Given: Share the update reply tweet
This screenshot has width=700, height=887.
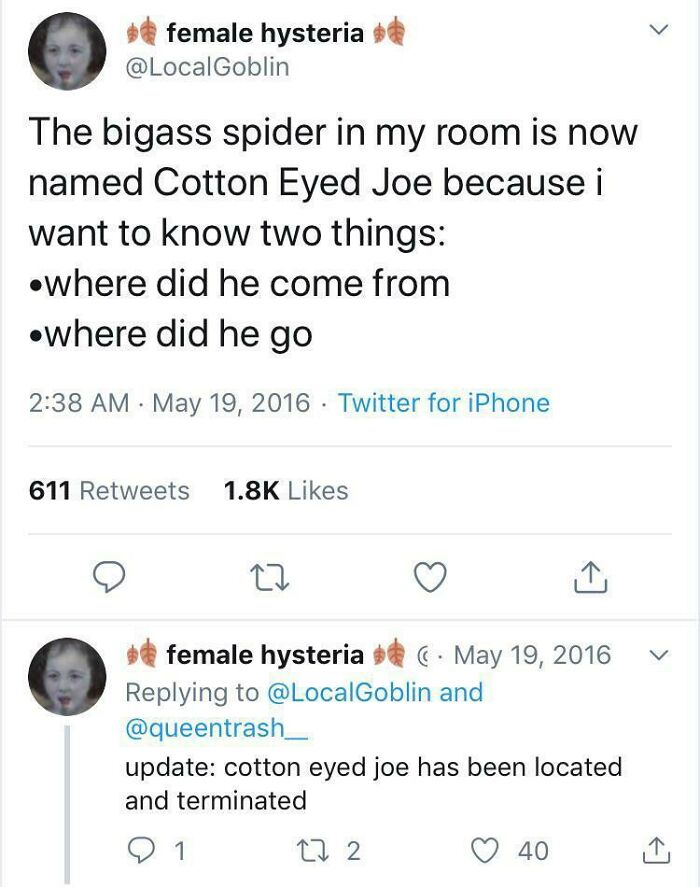Looking at the screenshot, I should 656,850.
